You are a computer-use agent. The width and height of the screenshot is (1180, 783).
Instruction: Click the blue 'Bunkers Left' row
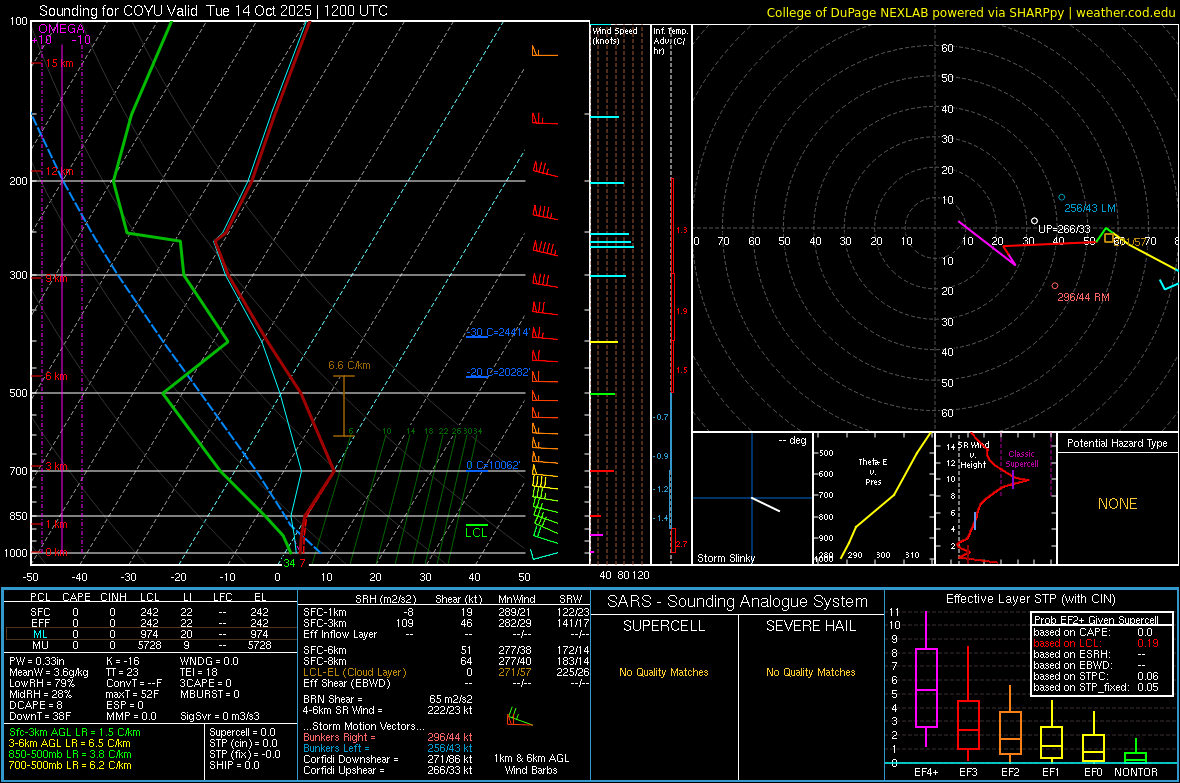pos(388,748)
